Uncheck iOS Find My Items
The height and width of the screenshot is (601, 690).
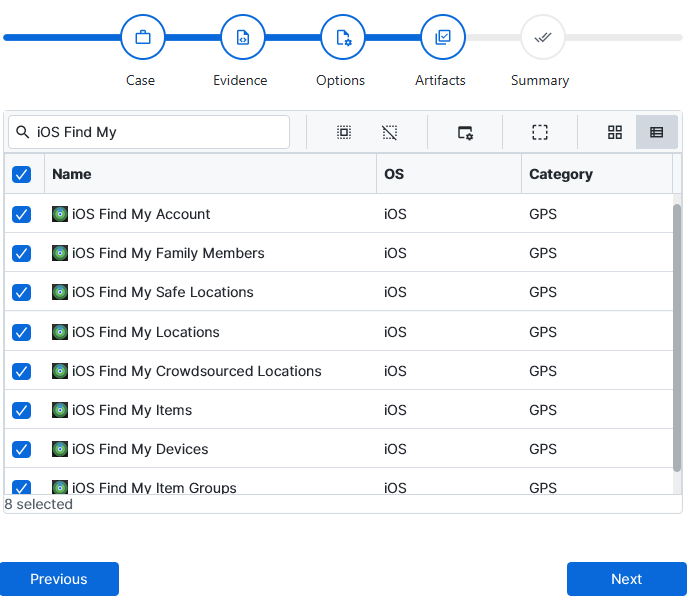(22, 410)
